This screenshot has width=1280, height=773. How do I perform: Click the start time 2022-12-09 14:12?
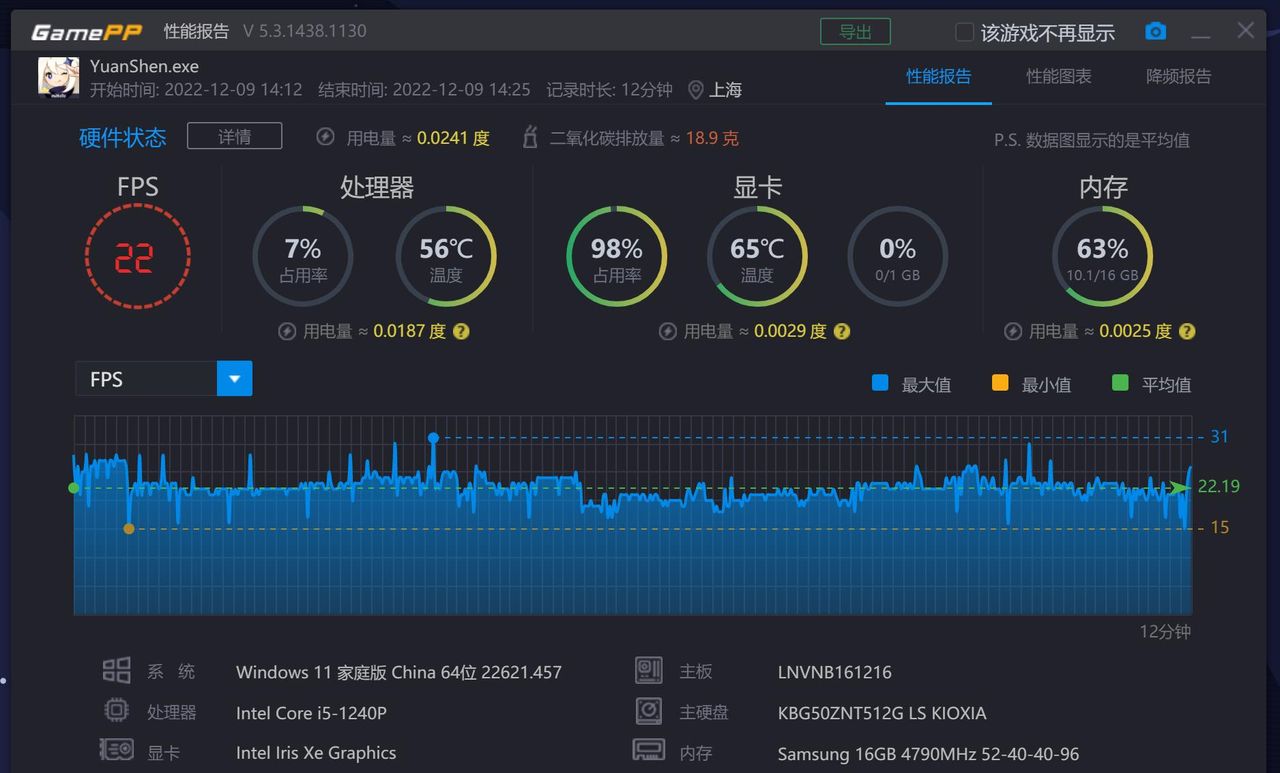233,89
